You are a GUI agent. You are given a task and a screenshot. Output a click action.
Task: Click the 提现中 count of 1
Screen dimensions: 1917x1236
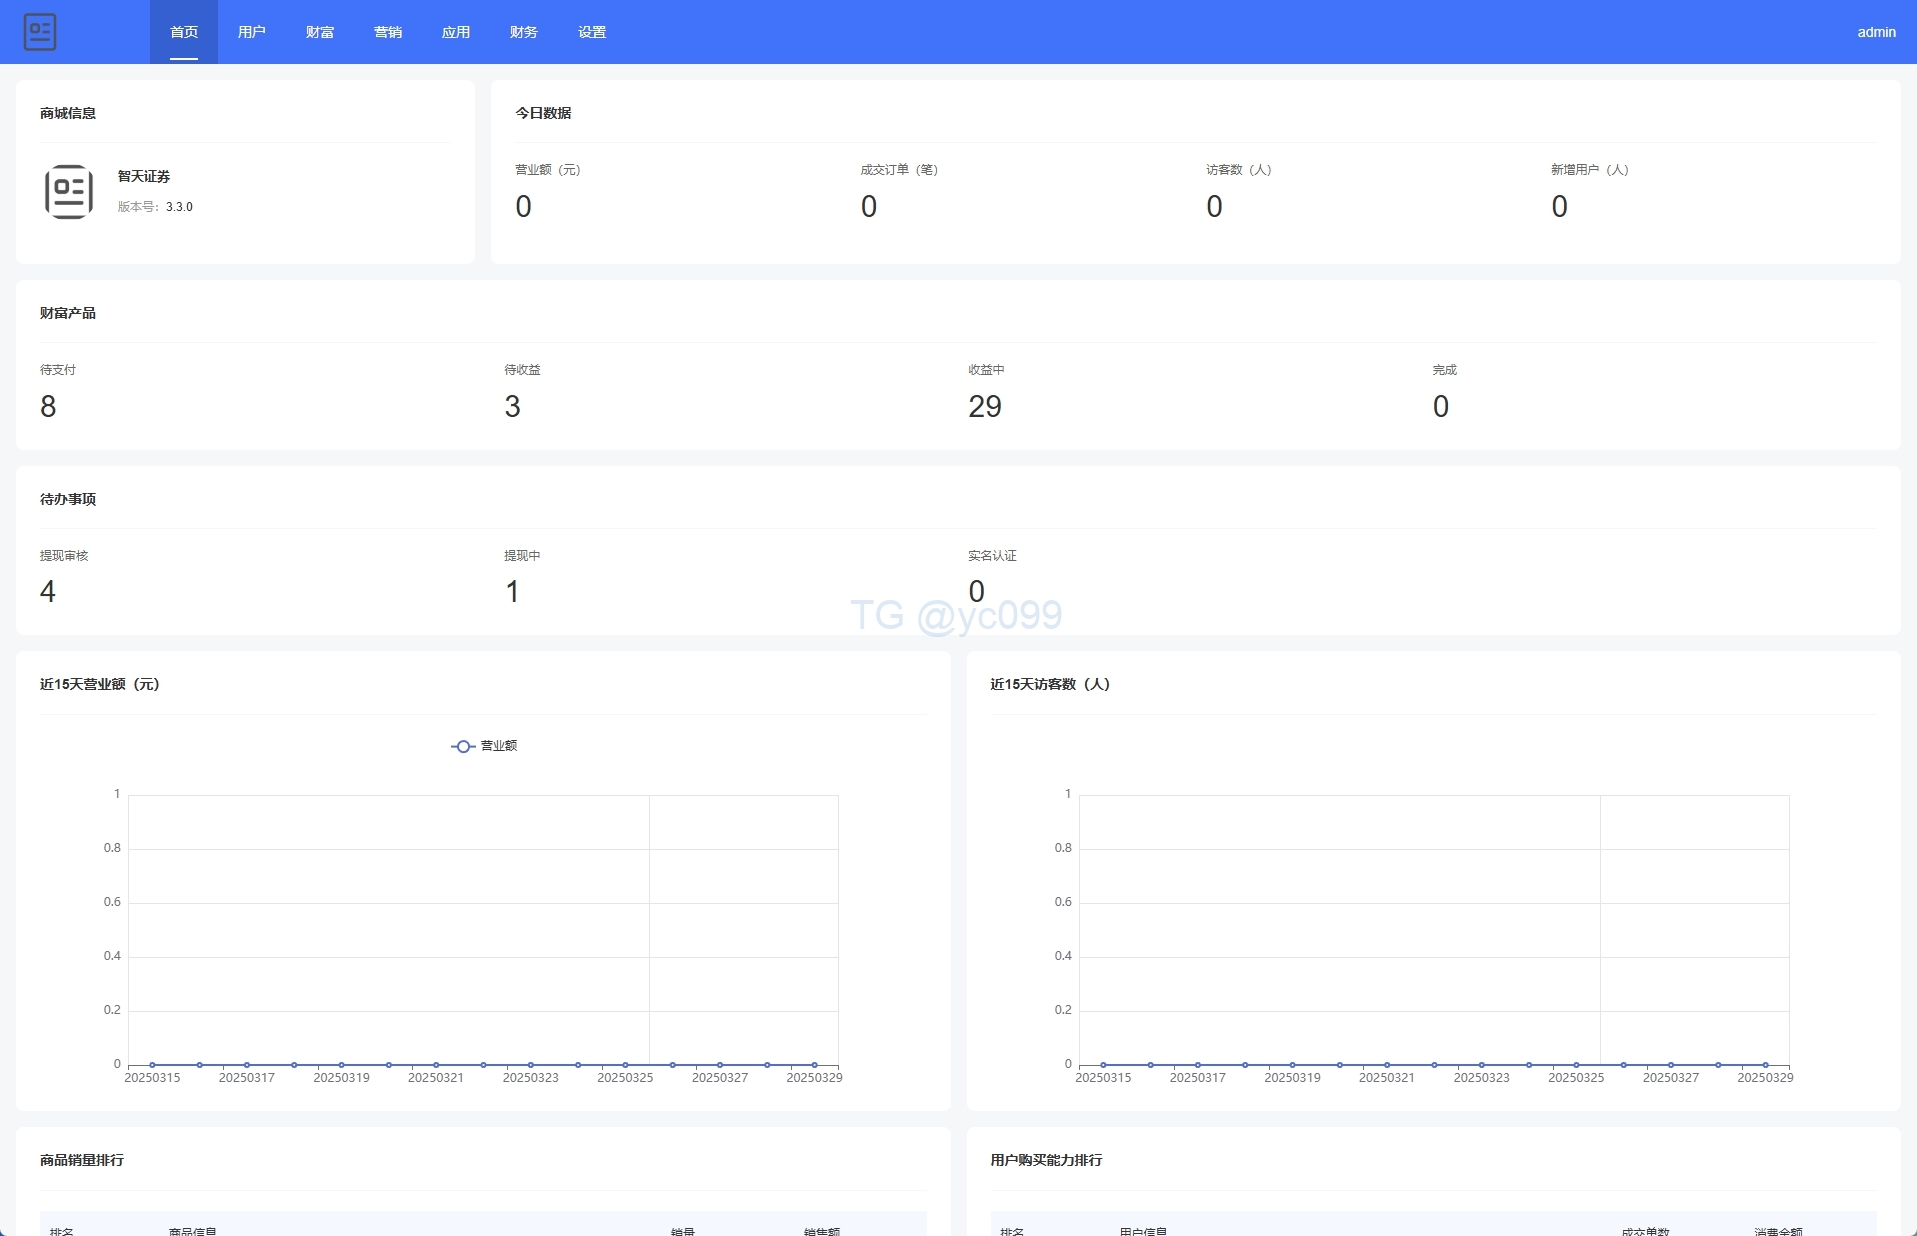click(512, 592)
